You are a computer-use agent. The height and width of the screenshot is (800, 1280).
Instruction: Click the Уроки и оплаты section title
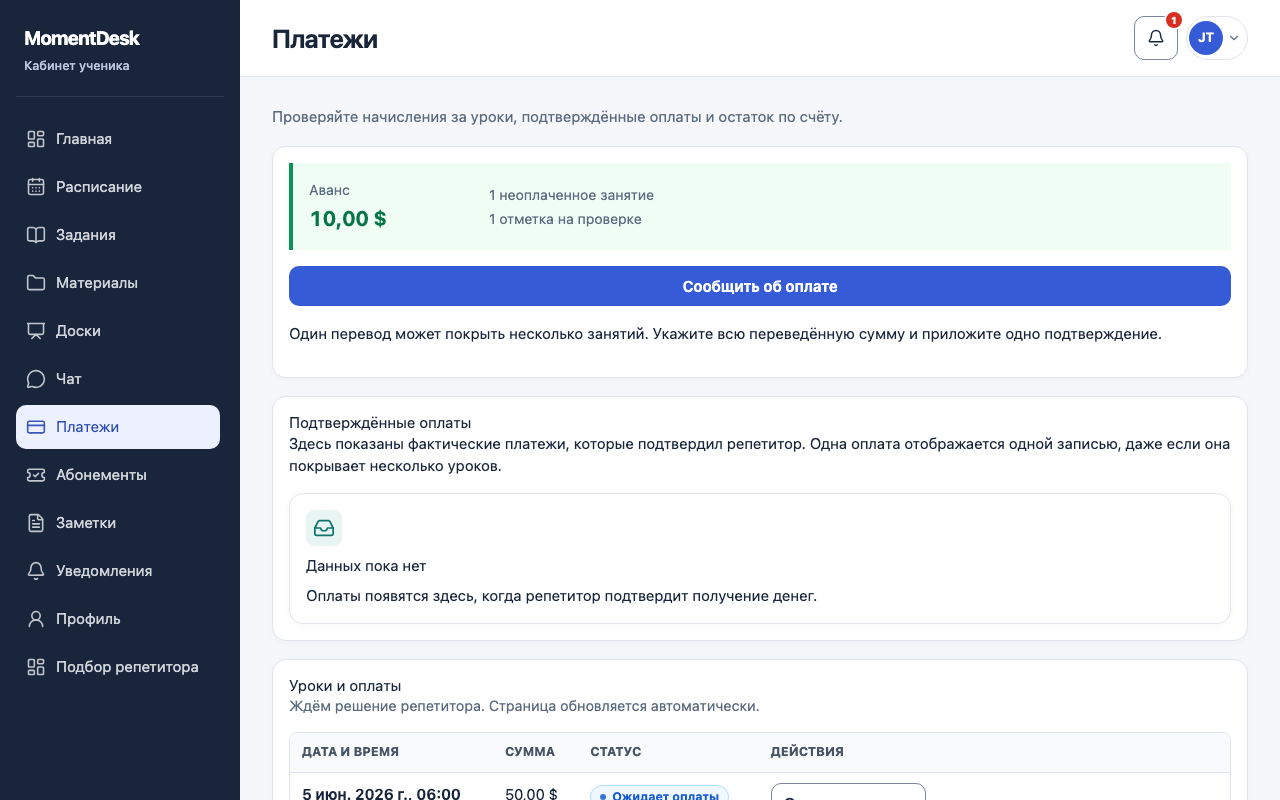345,686
